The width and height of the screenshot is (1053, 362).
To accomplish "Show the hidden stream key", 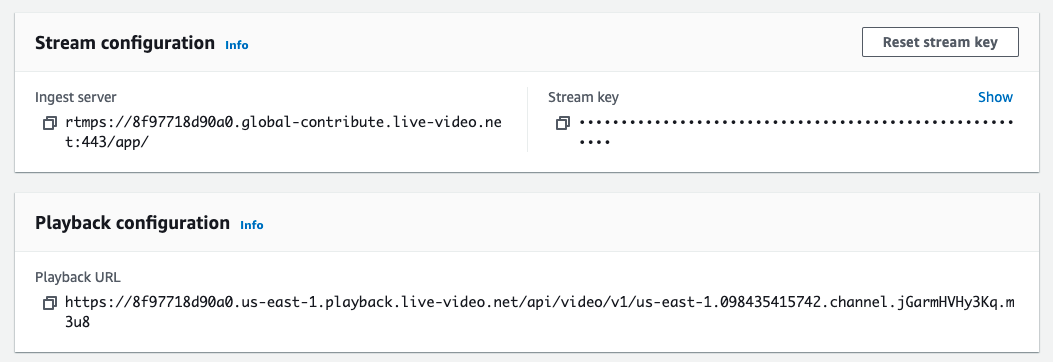I will [x=995, y=97].
